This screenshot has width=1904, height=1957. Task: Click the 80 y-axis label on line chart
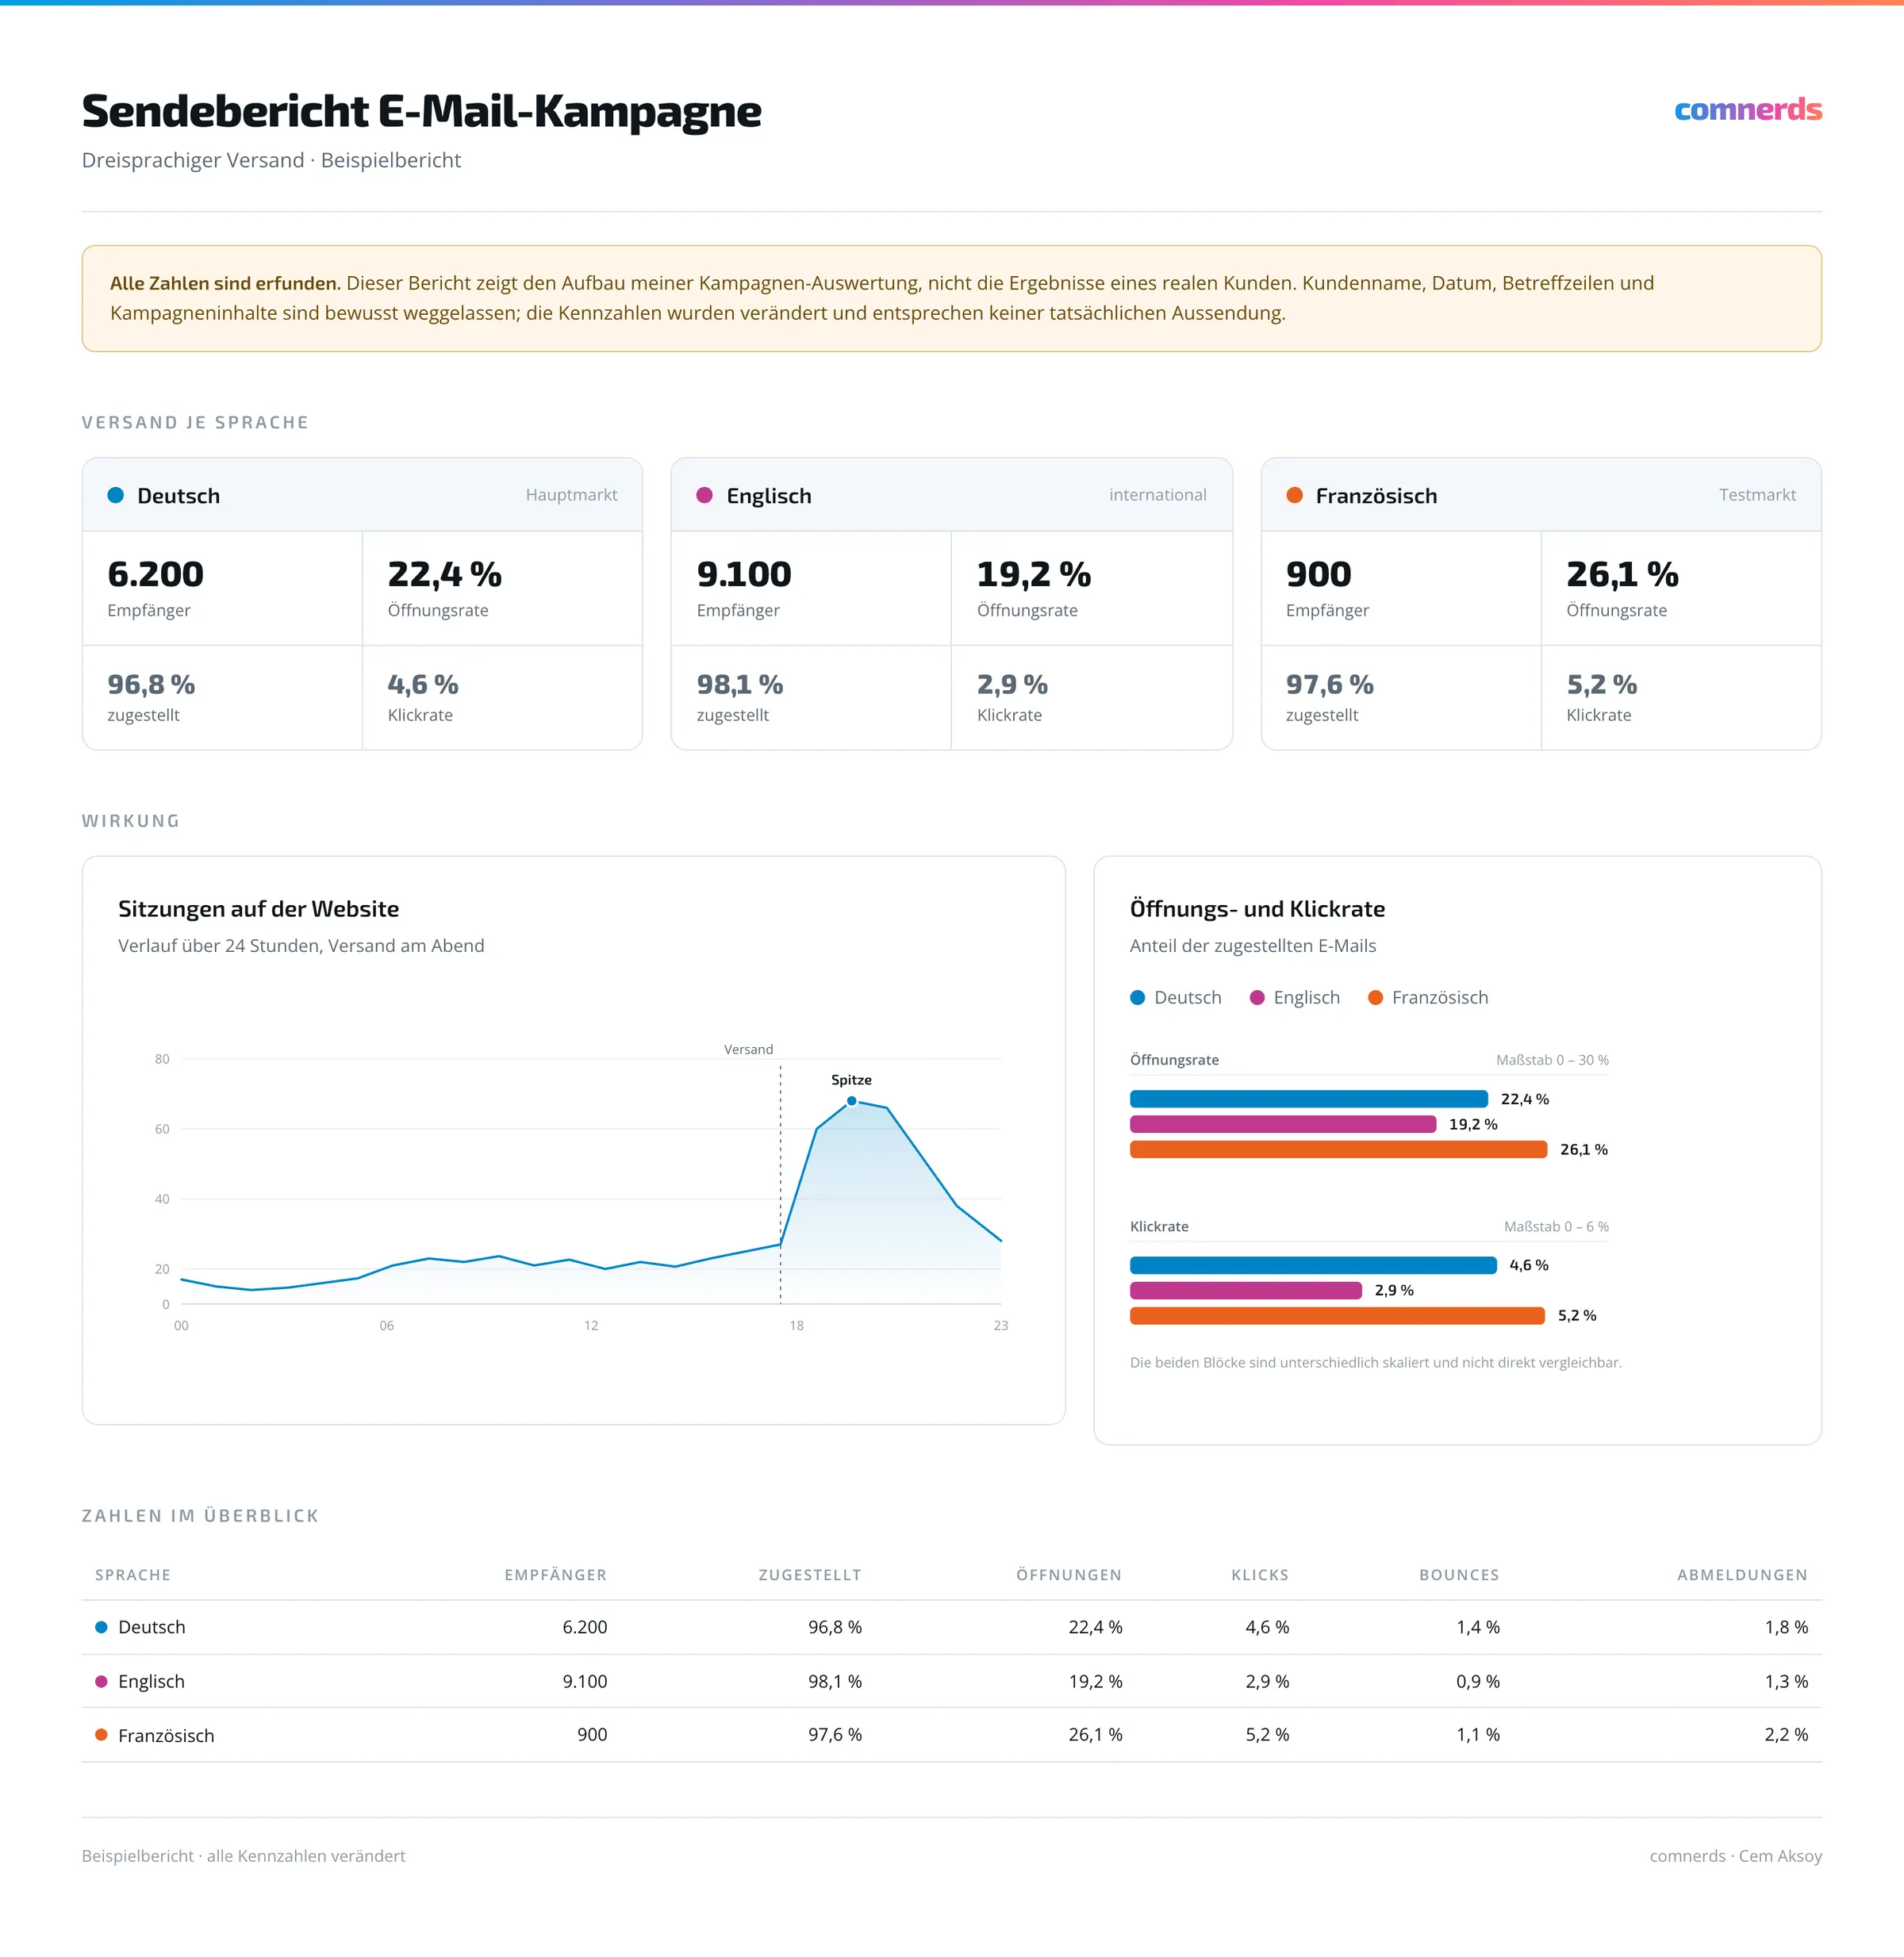coord(162,1059)
